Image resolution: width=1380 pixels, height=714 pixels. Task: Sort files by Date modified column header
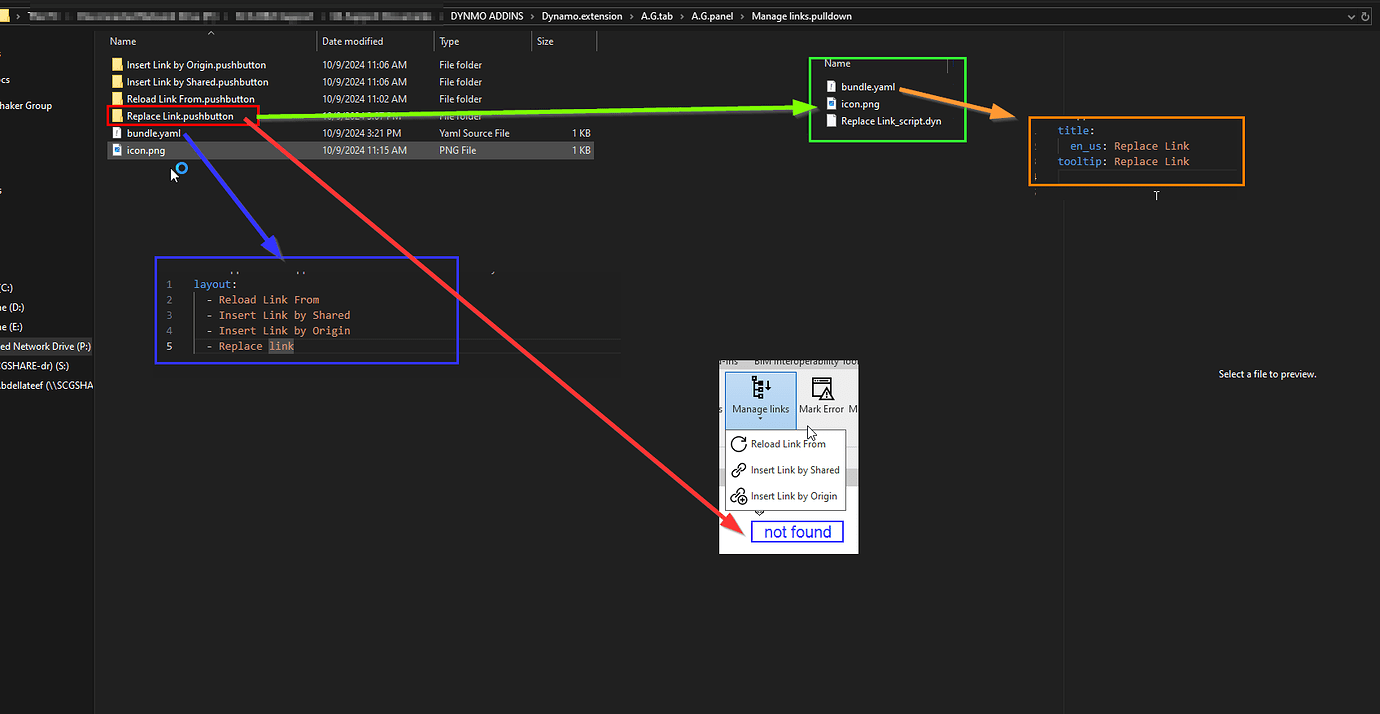[x=352, y=41]
